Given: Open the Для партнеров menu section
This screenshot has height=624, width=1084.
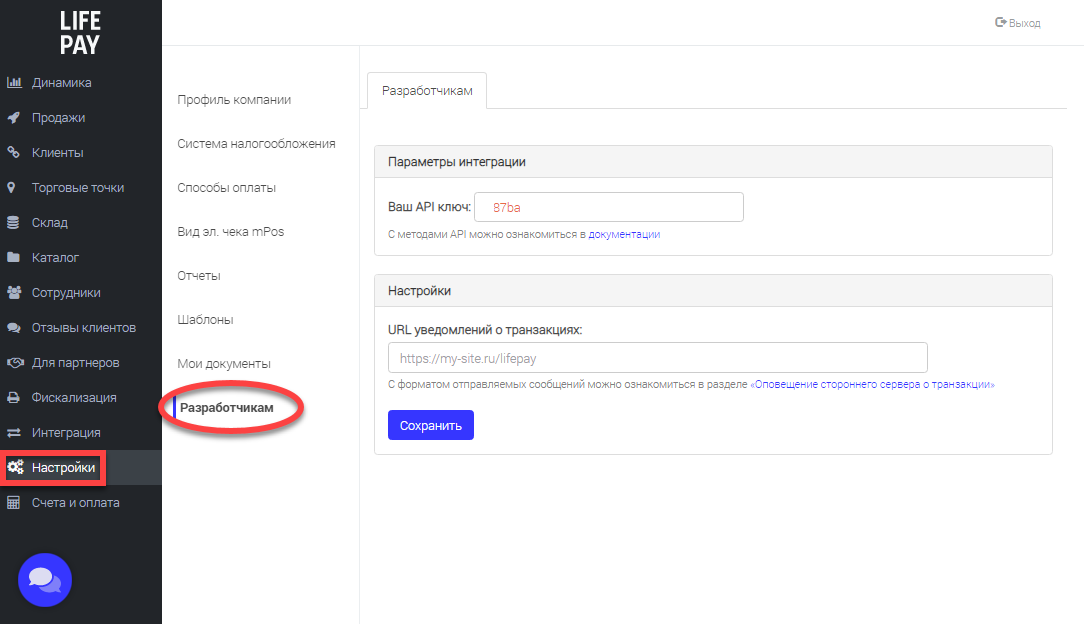Looking at the screenshot, I should pos(75,363).
